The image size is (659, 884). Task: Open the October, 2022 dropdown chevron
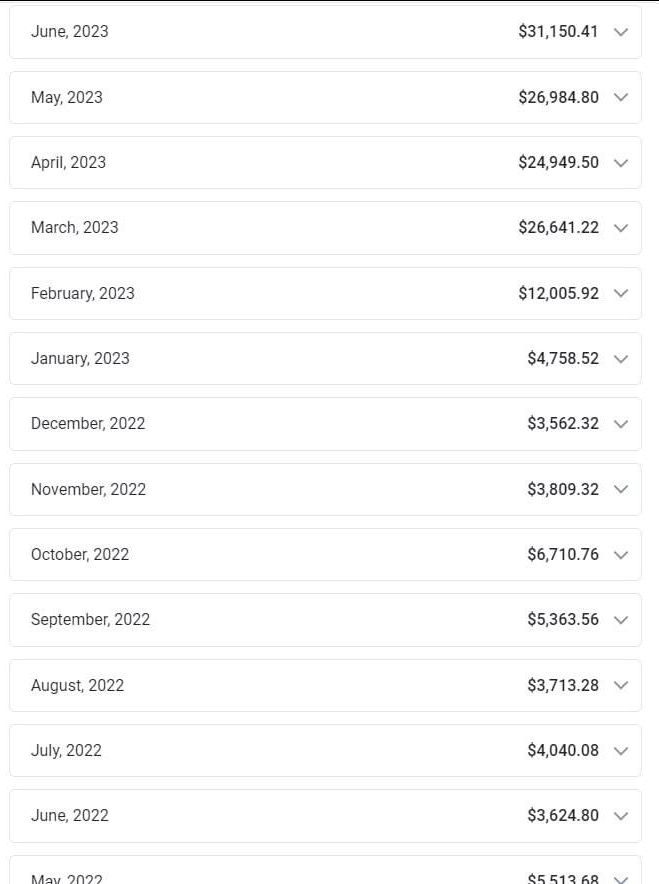(x=621, y=555)
